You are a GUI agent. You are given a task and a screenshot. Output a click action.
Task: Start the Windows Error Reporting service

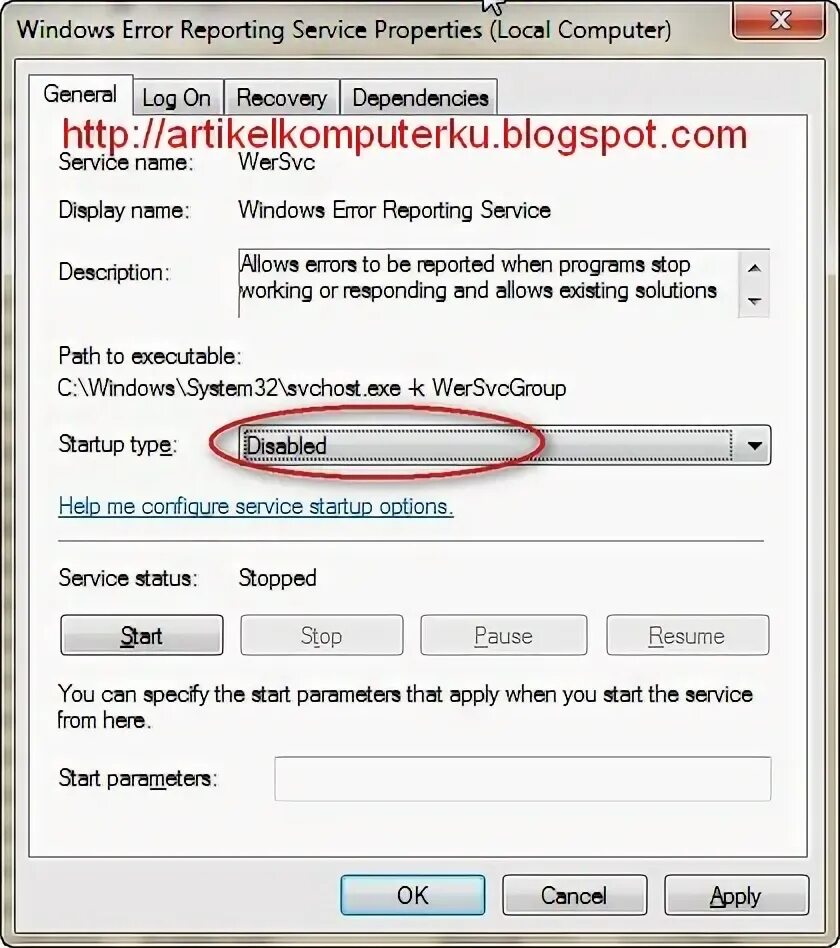point(142,635)
